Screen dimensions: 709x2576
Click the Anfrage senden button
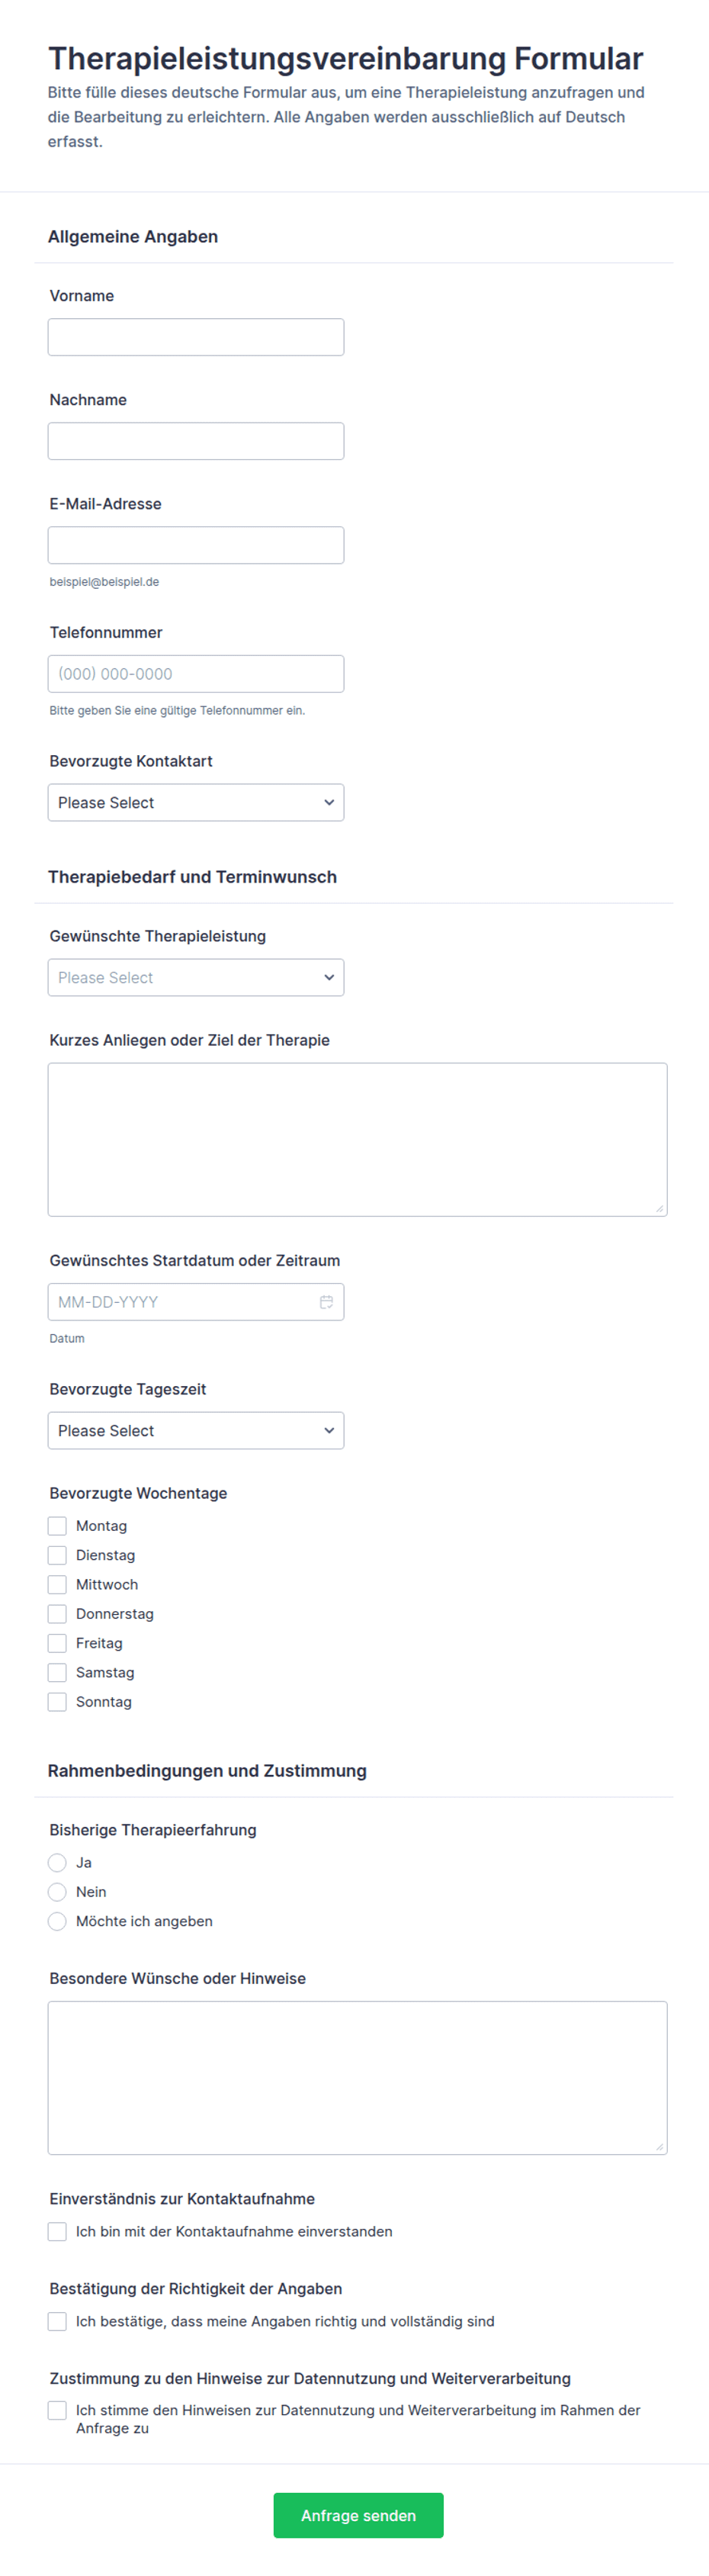[x=358, y=2516]
